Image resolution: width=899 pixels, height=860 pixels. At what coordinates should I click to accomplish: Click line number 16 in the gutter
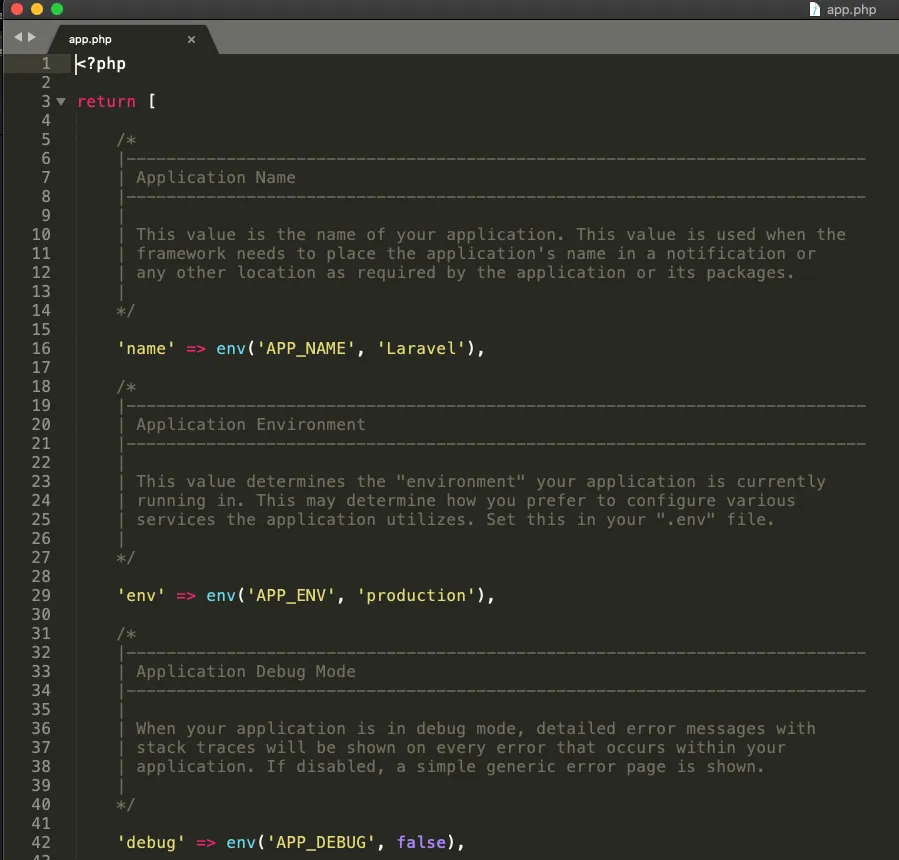(40, 348)
